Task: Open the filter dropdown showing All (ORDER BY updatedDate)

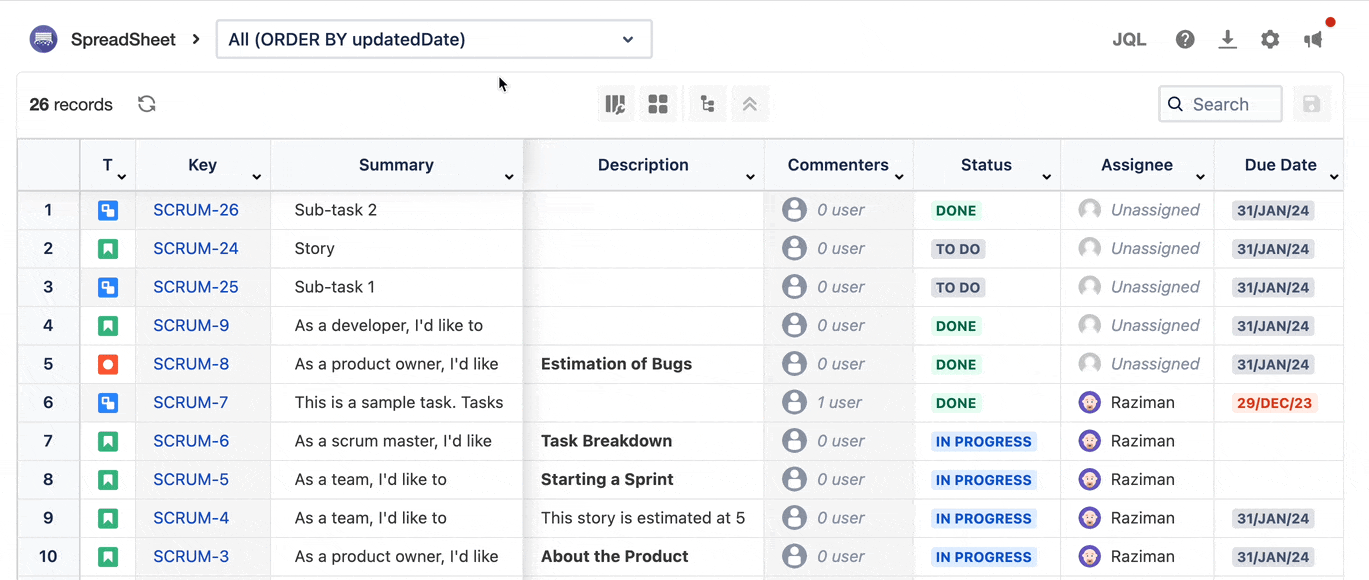Action: pyautogui.click(x=434, y=40)
